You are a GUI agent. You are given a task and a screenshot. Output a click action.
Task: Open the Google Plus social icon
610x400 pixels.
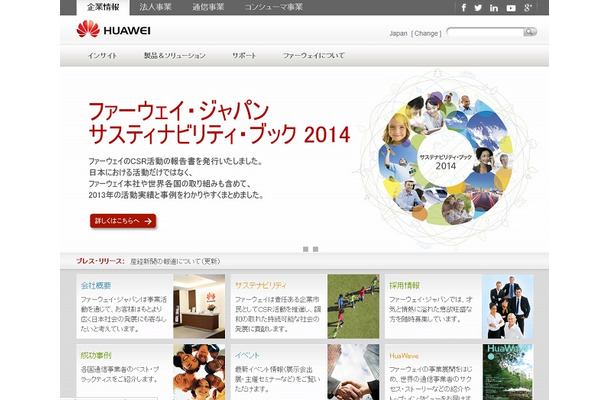click(528, 8)
